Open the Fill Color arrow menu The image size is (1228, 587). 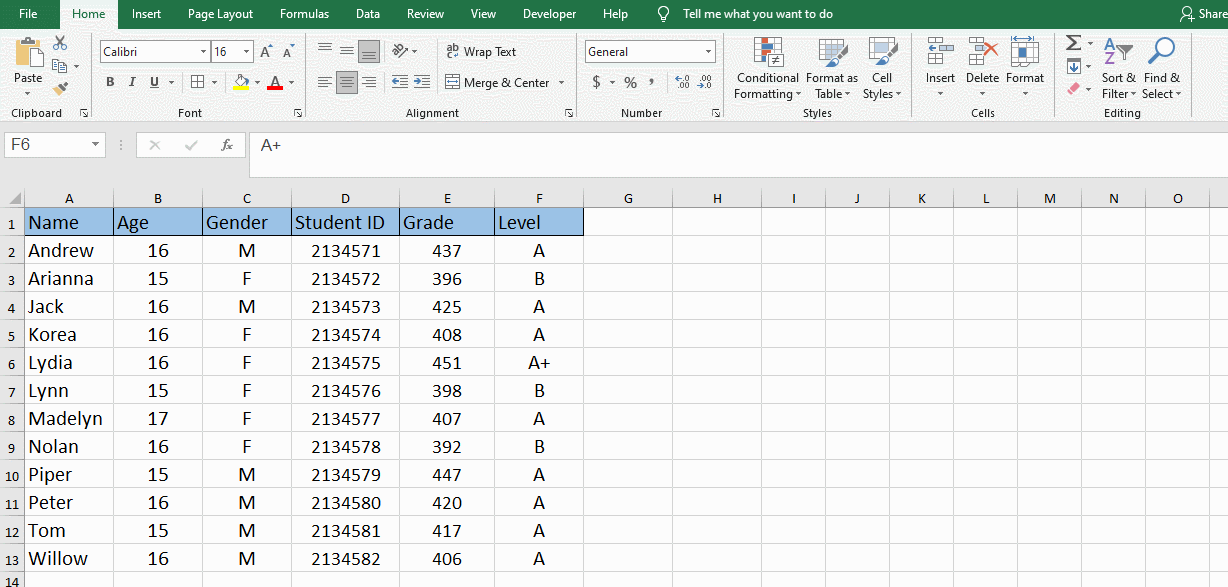tap(258, 82)
